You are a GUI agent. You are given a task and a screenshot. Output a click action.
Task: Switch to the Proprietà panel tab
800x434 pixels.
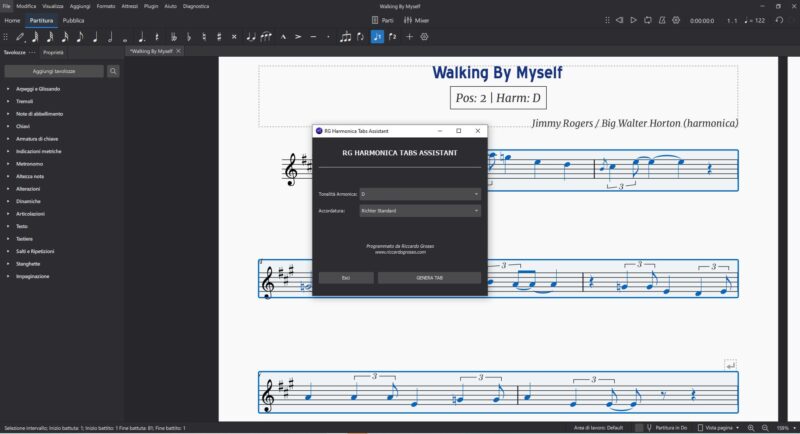53,53
